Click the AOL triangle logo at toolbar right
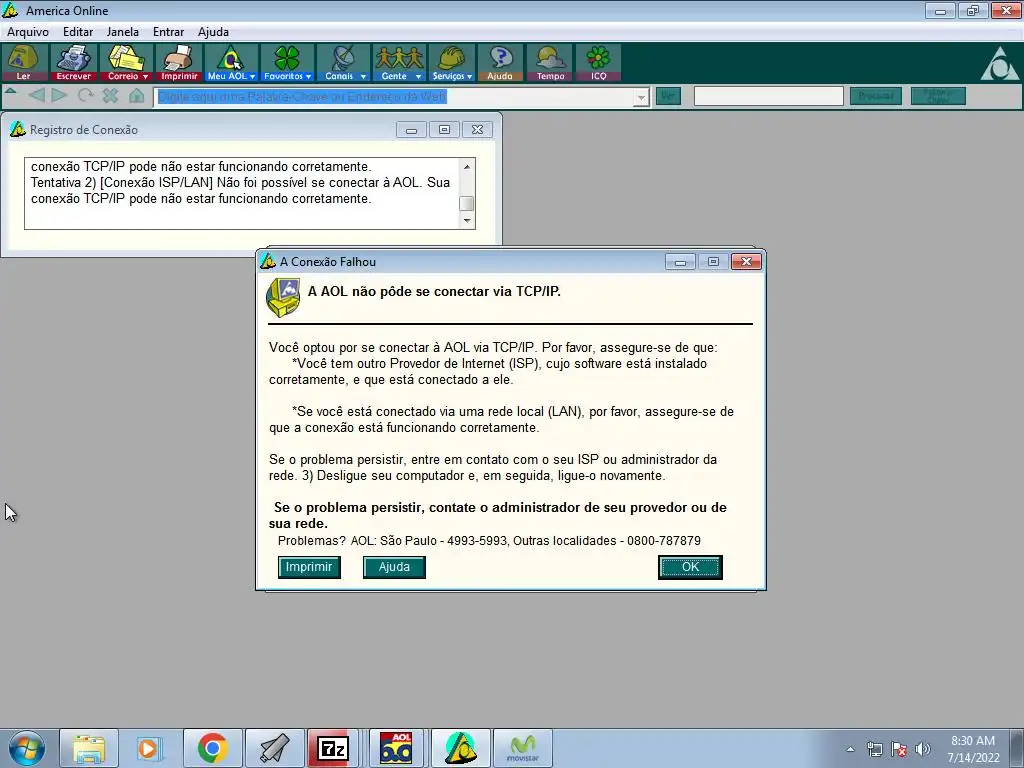 point(999,63)
